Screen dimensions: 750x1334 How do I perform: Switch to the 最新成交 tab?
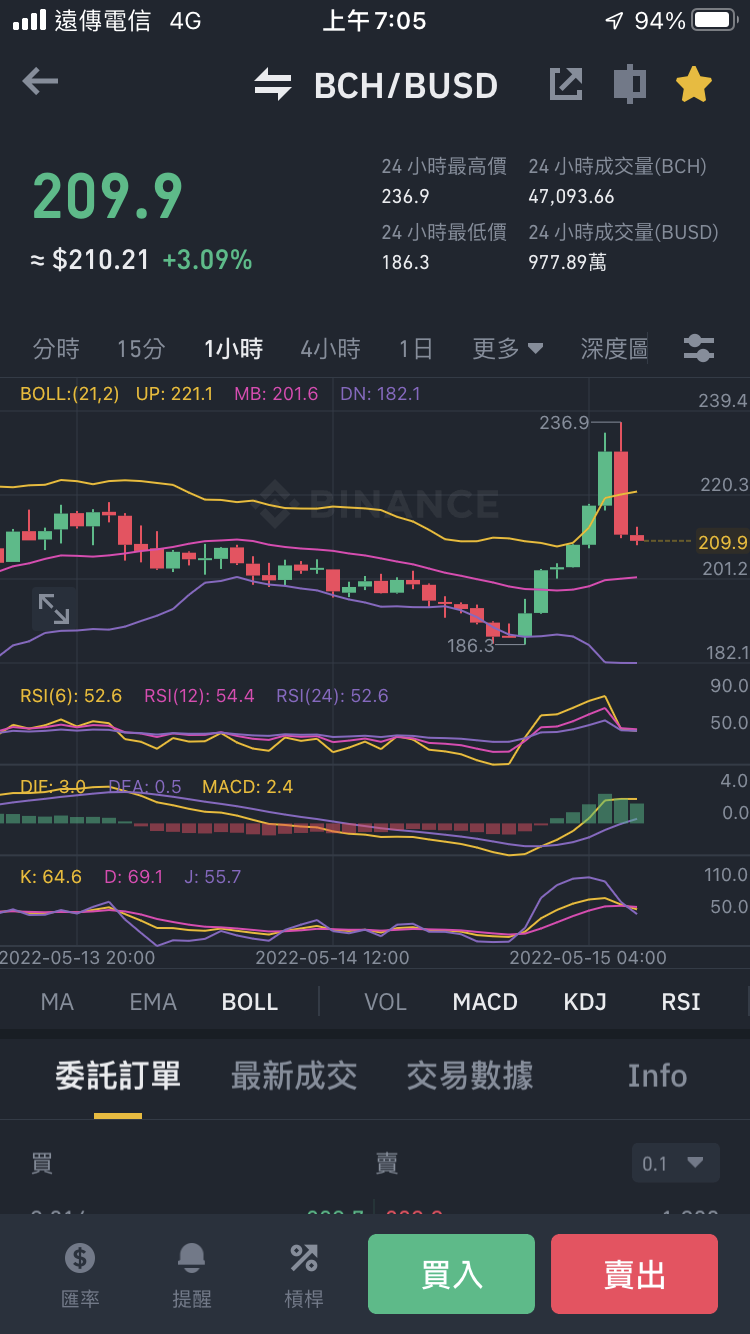[x=294, y=1076]
